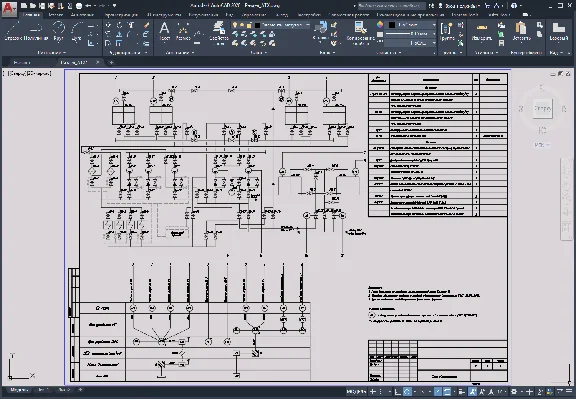The width and height of the screenshot is (576, 399).
Task: Select the Circle (Круг) tool
Action: tap(58, 31)
